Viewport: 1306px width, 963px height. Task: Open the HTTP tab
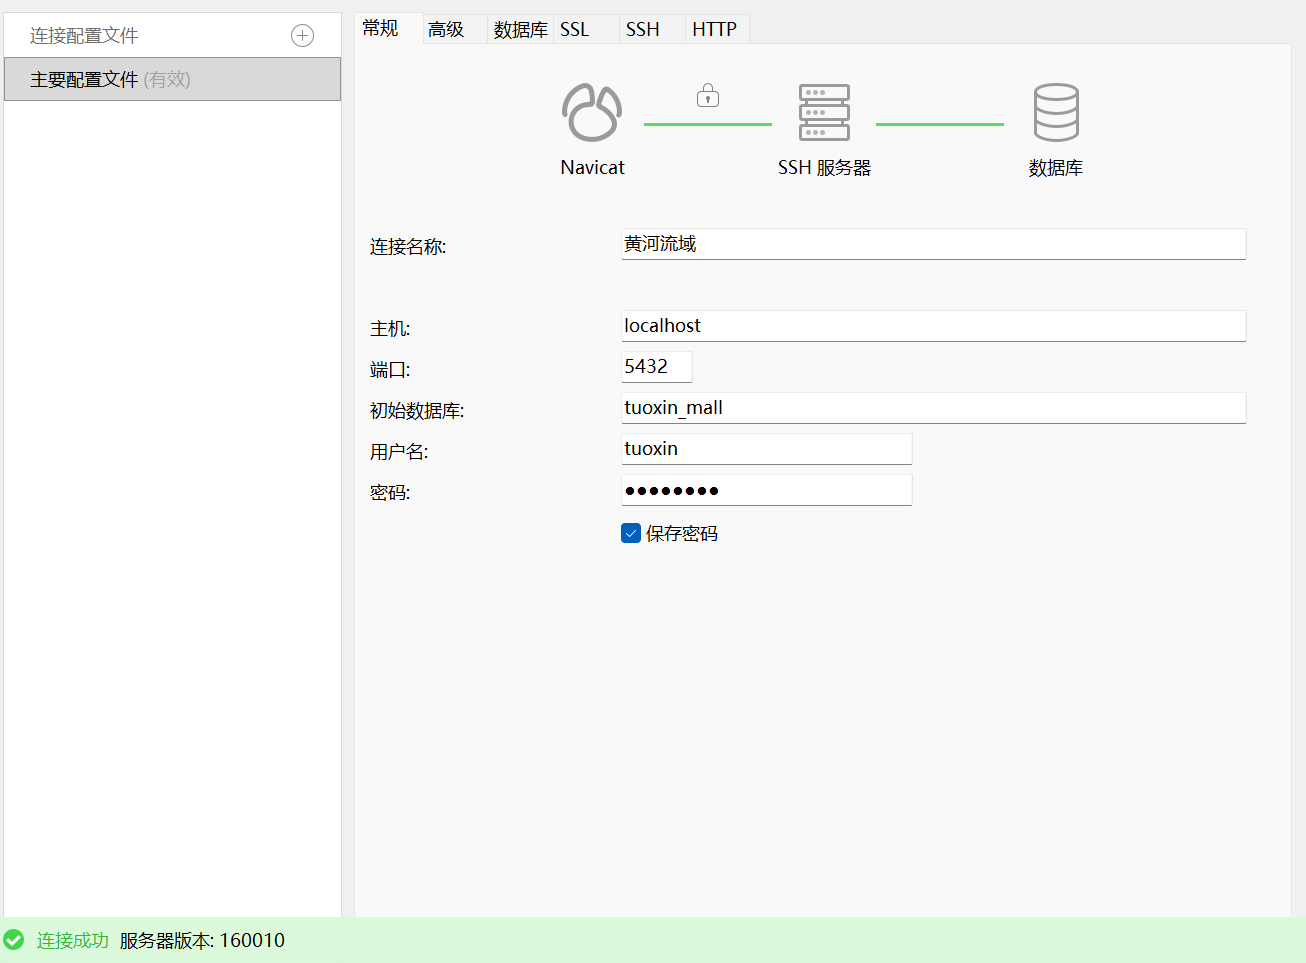click(715, 30)
